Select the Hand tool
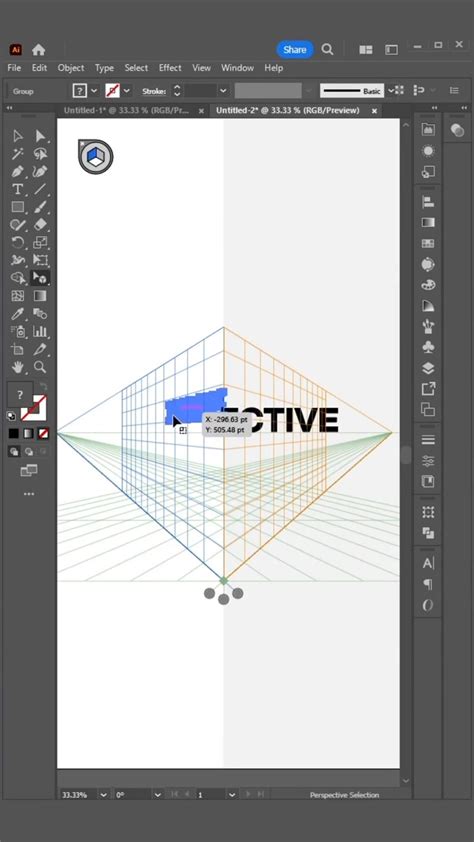Image resolution: width=474 pixels, height=842 pixels. click(18, 367)
